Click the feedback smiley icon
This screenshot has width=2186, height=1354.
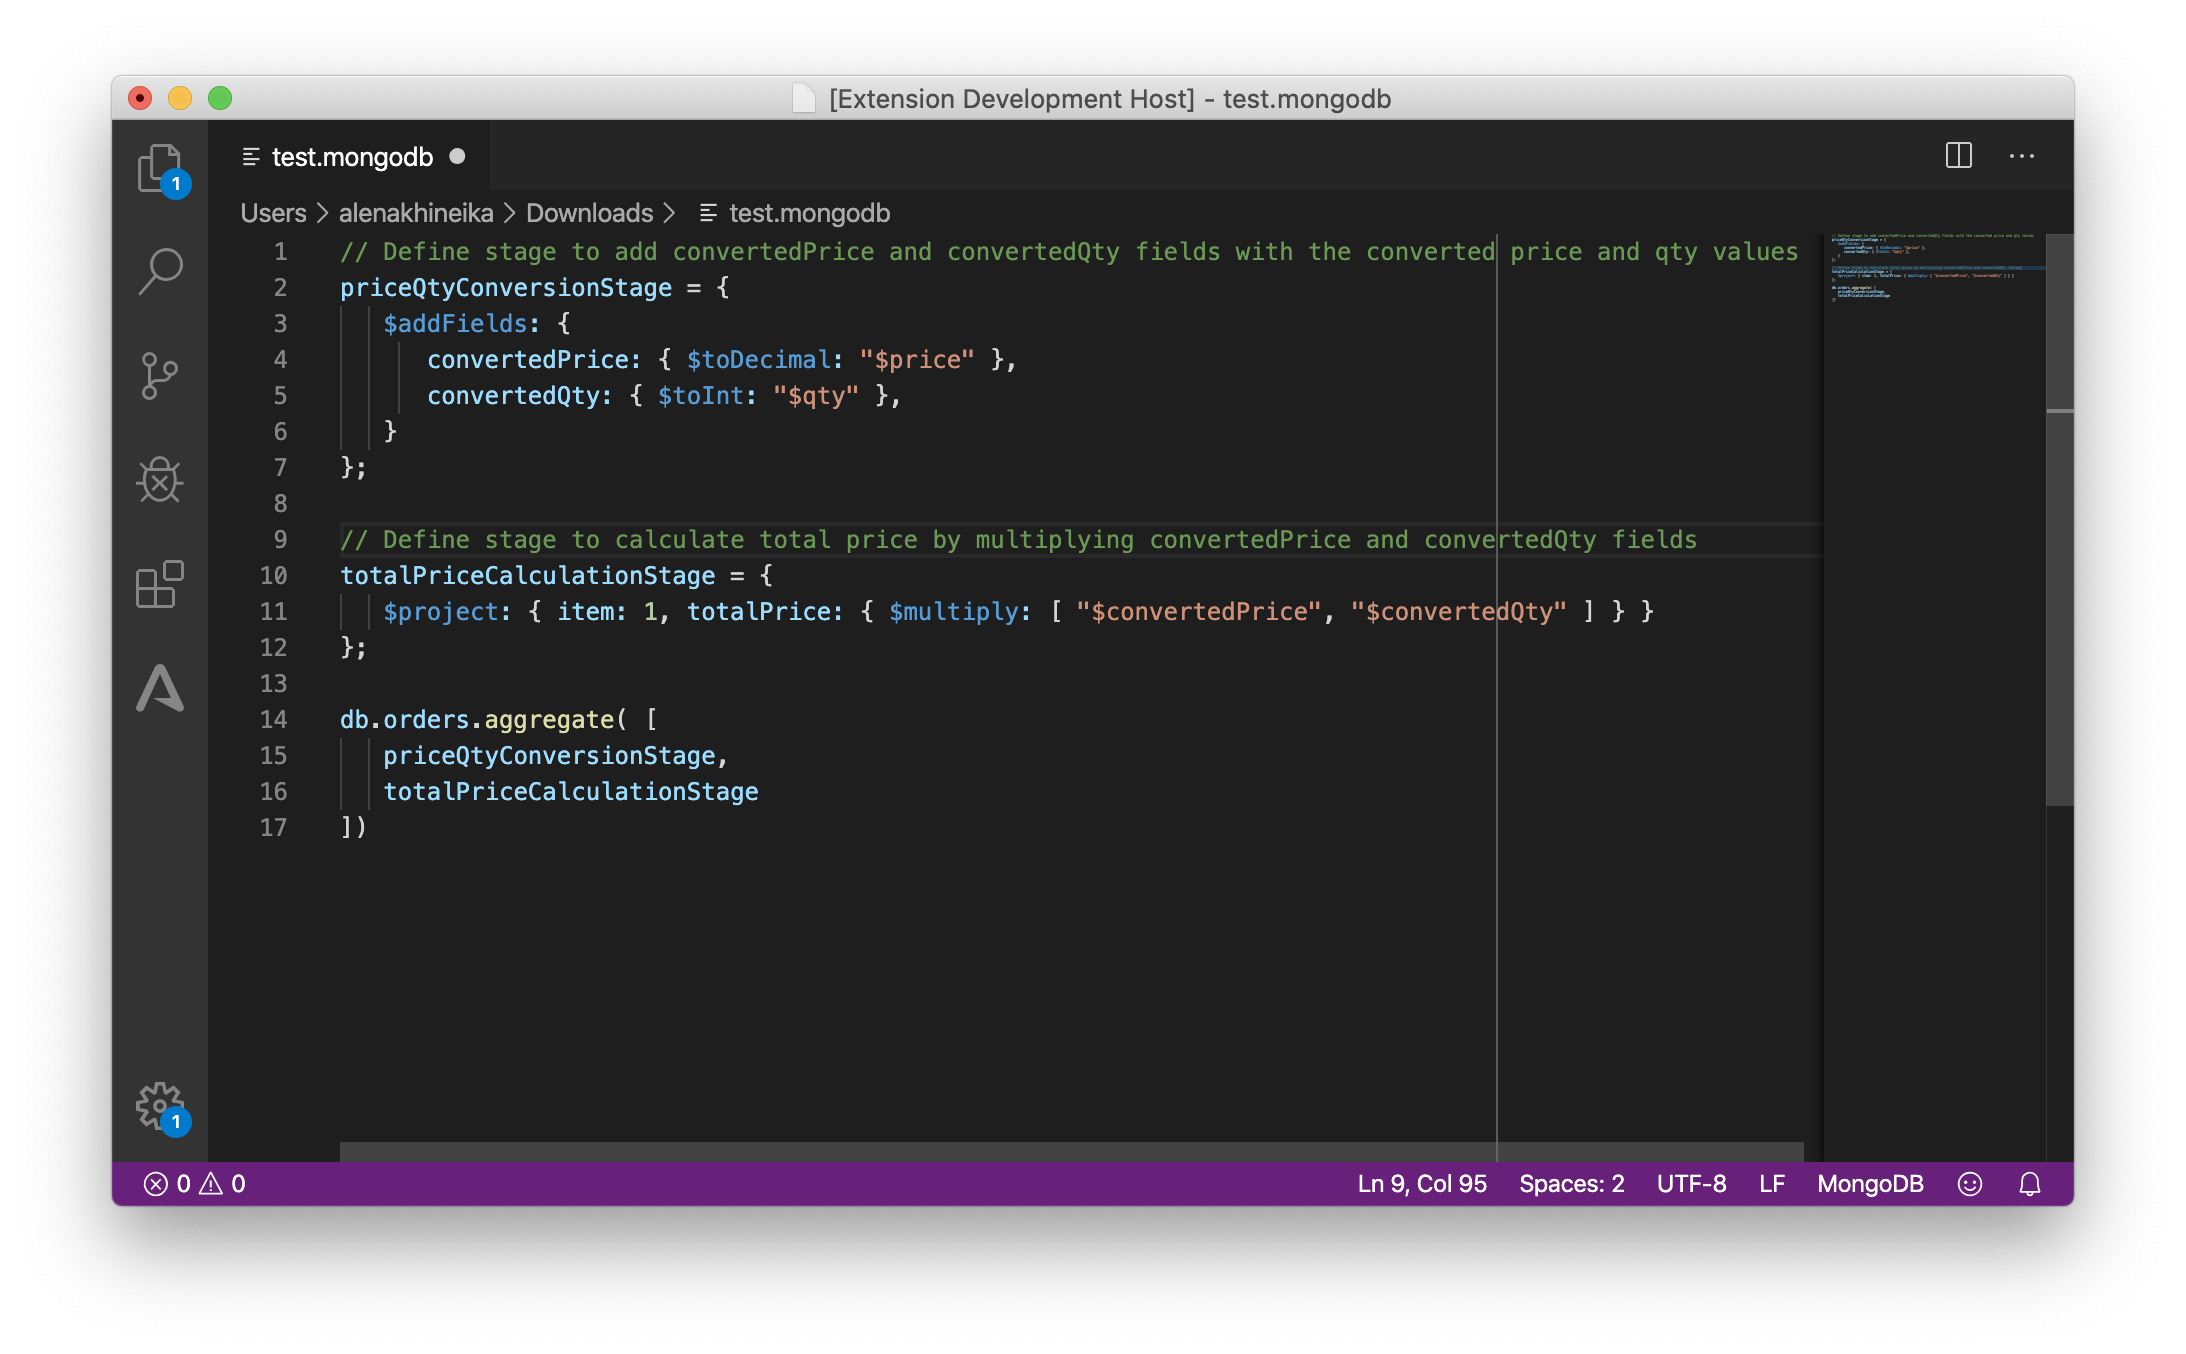click(x=1969, y=1184)
